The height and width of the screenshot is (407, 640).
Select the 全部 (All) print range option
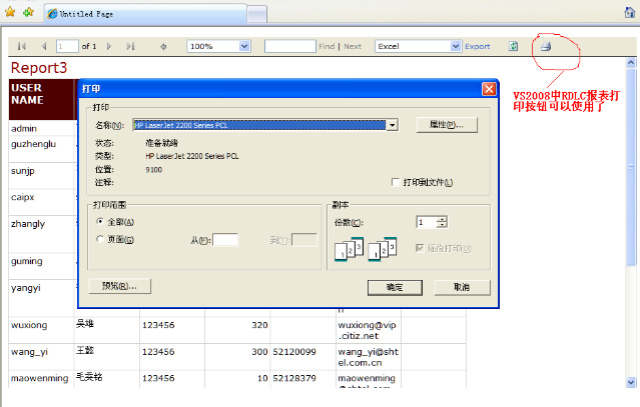tap(100, 221)
